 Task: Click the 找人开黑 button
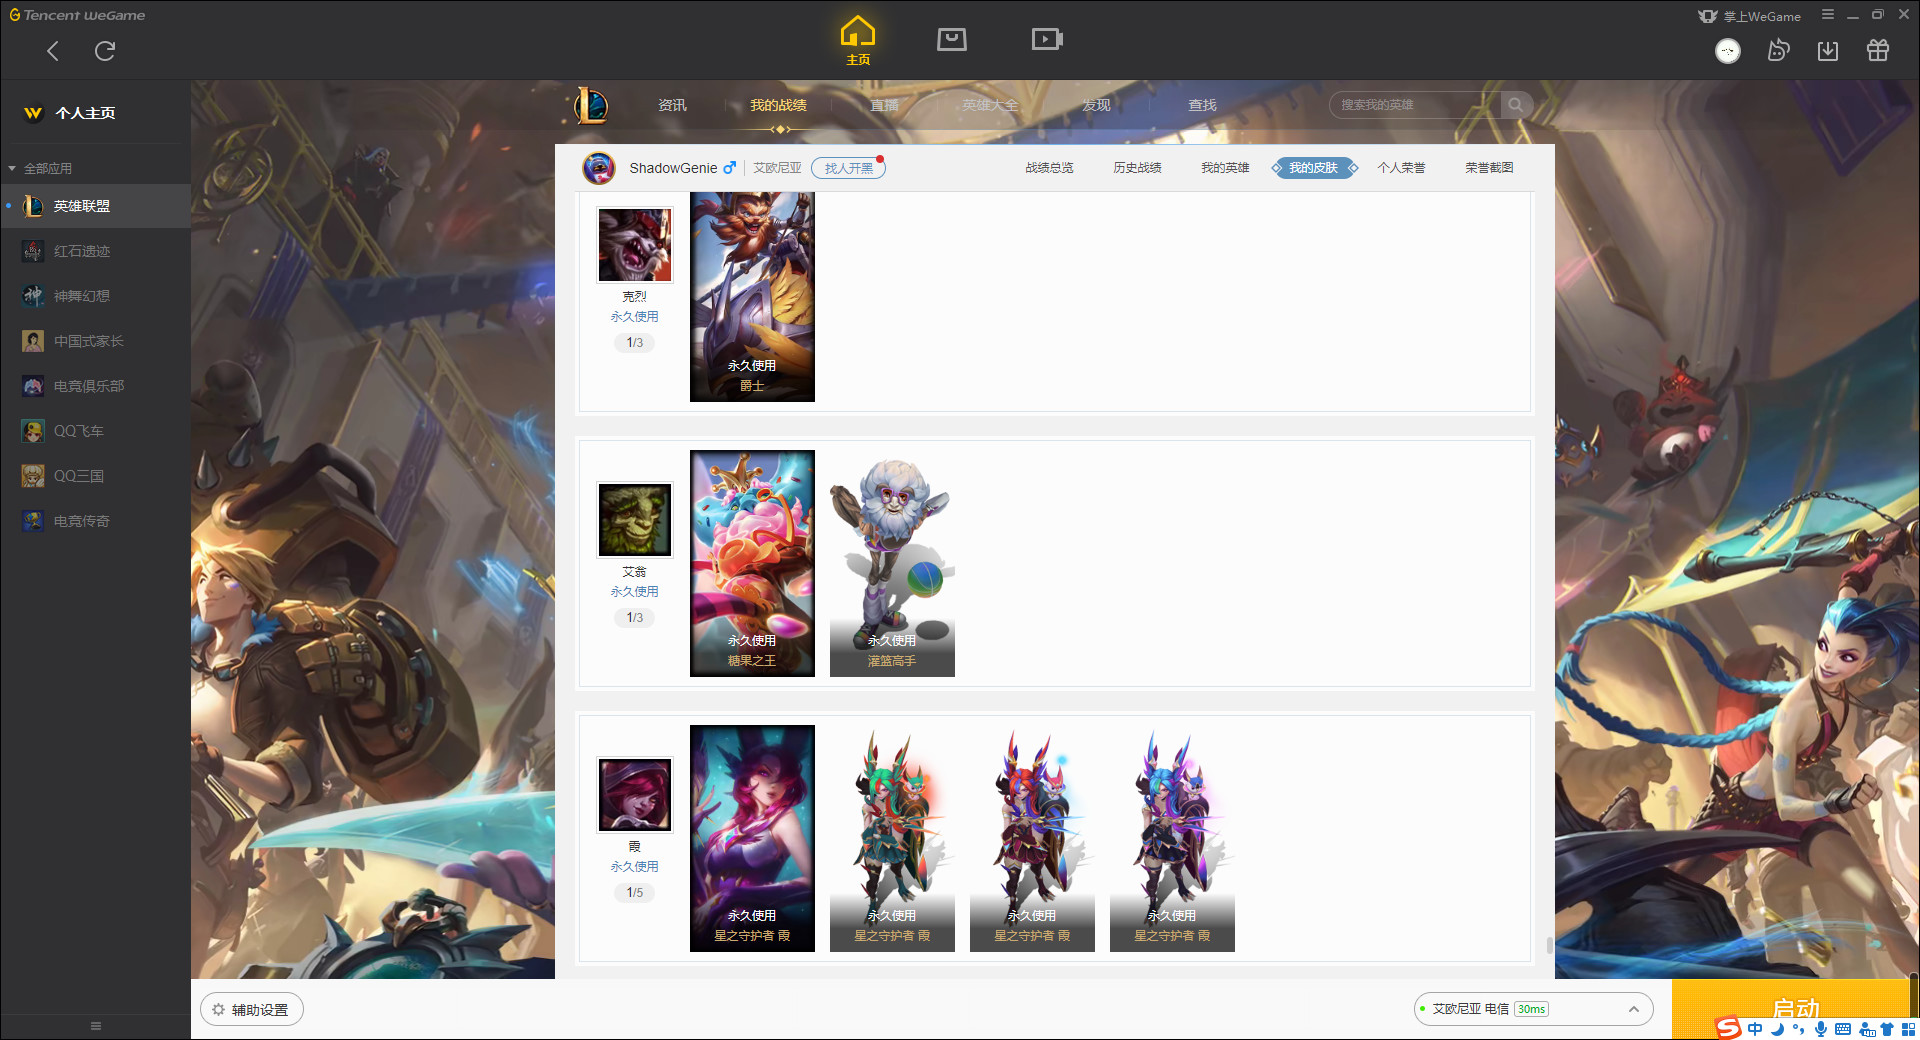point(848,168)
